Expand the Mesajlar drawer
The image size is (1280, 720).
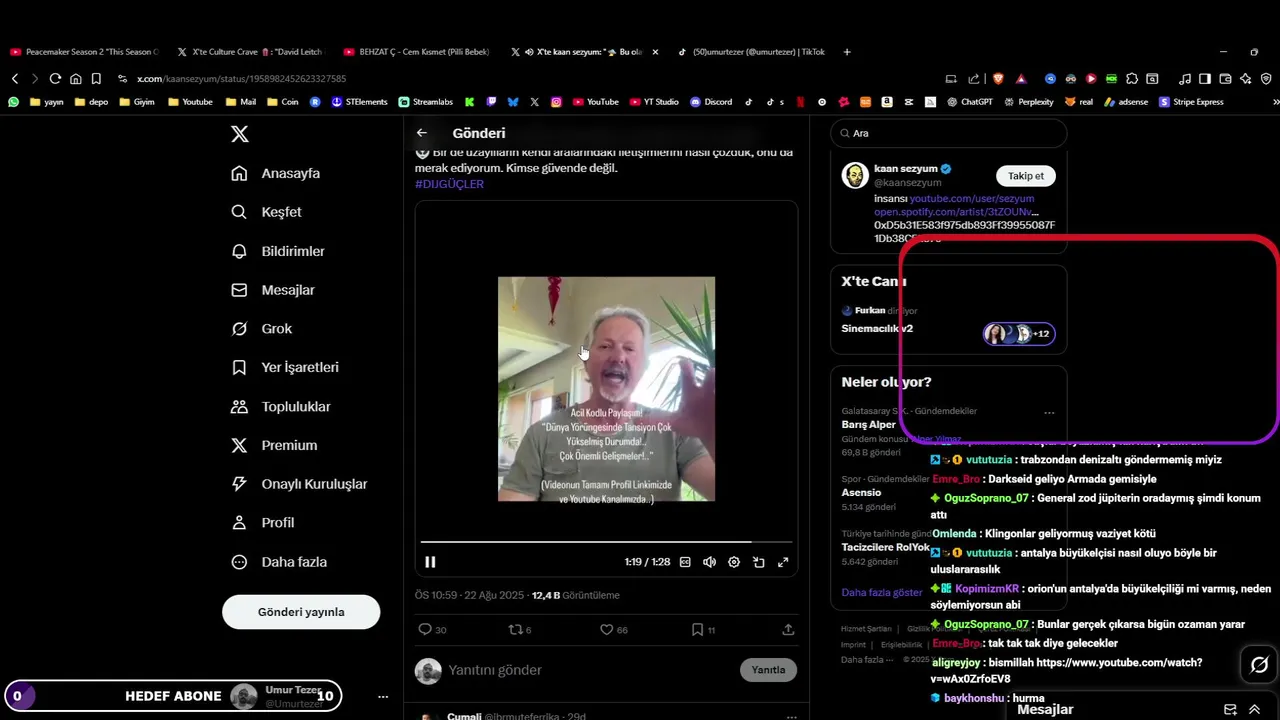click(1254, 709)
